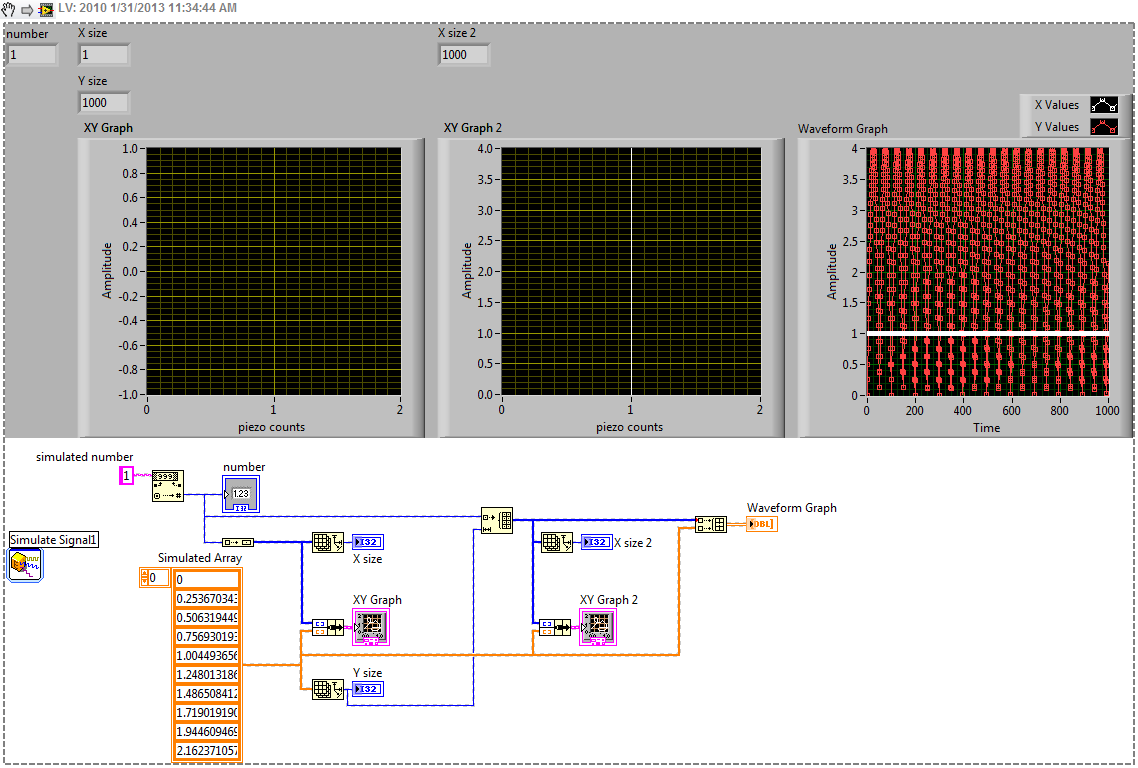The width and height of the screenshot is (1138, 768).
Task: Click the Y Values legend label
Action: coord(1057,127)
